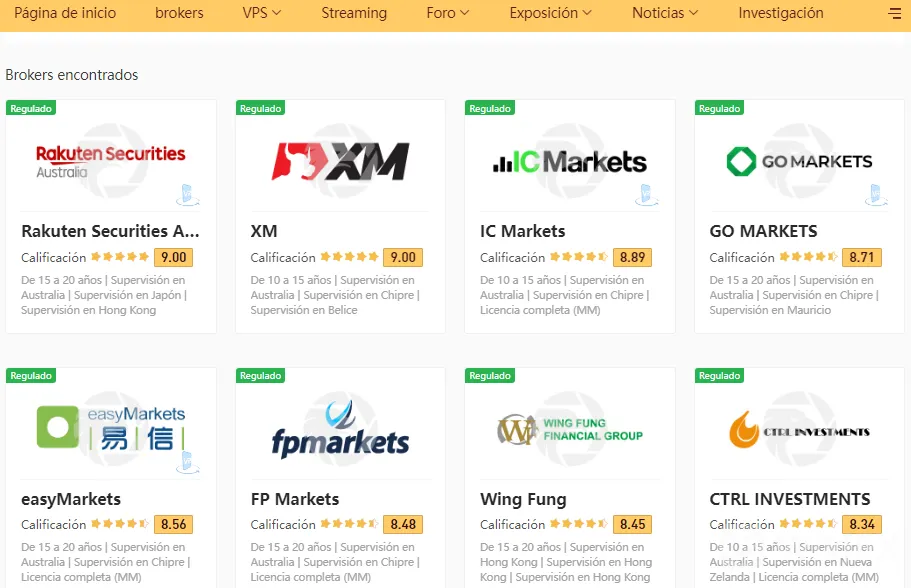The image size is (911, 588).
Task: Click the 9.00 score on Rakuten card
Action: (x=174, y=257)
